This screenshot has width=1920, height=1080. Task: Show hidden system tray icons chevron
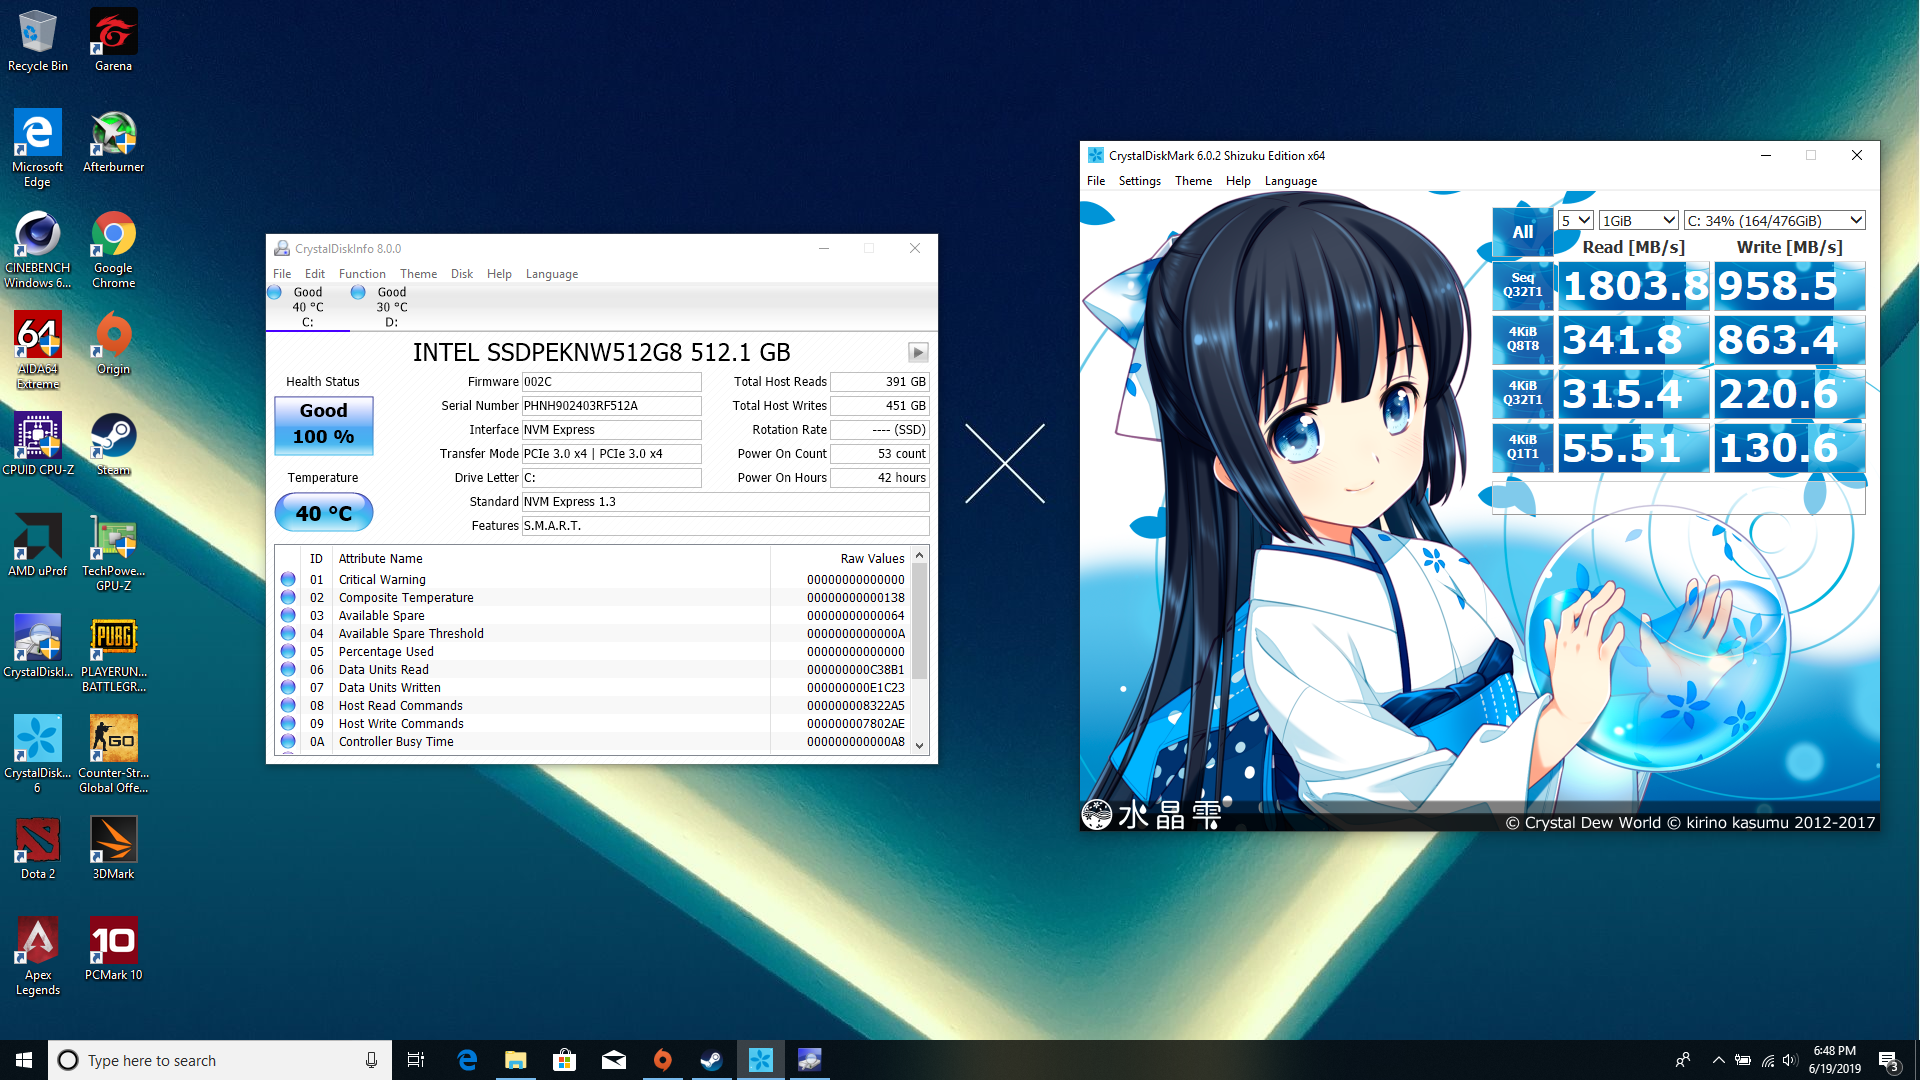(1718, 1060)
